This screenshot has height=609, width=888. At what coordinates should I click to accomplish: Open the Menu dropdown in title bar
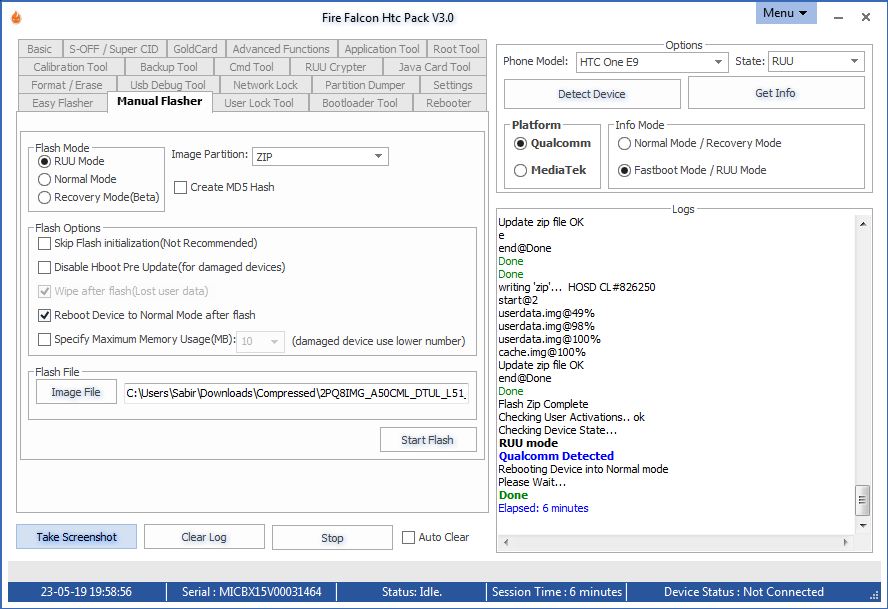point(785,13)
